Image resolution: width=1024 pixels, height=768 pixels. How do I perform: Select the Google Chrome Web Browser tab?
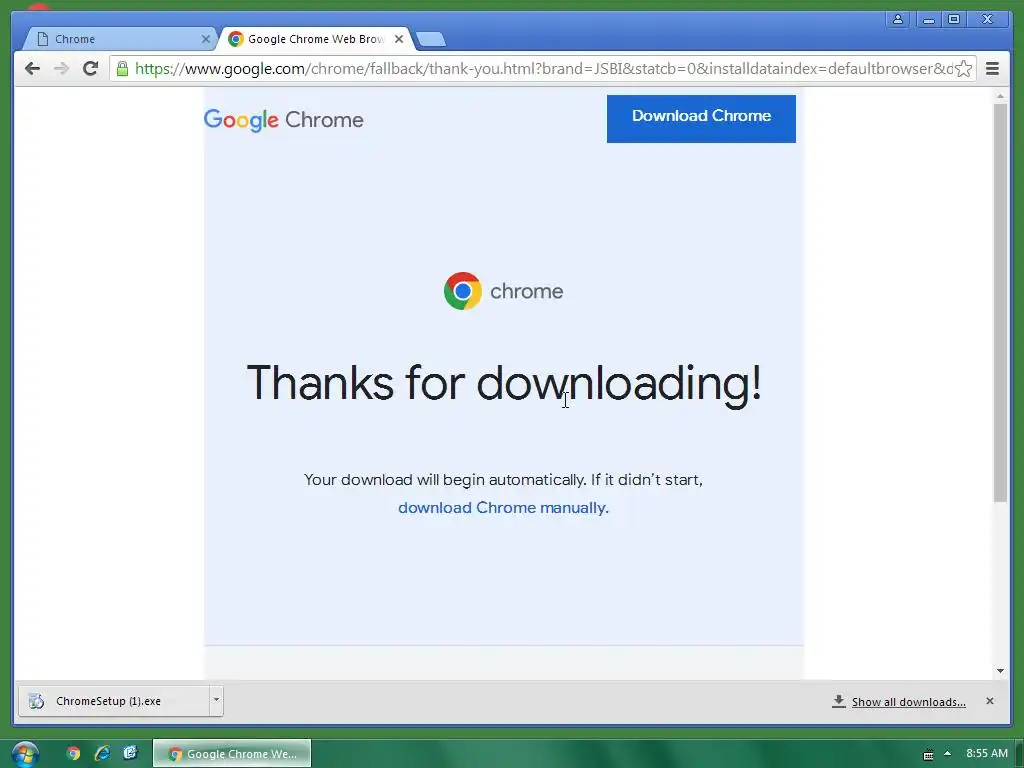[x=315, y=39]
